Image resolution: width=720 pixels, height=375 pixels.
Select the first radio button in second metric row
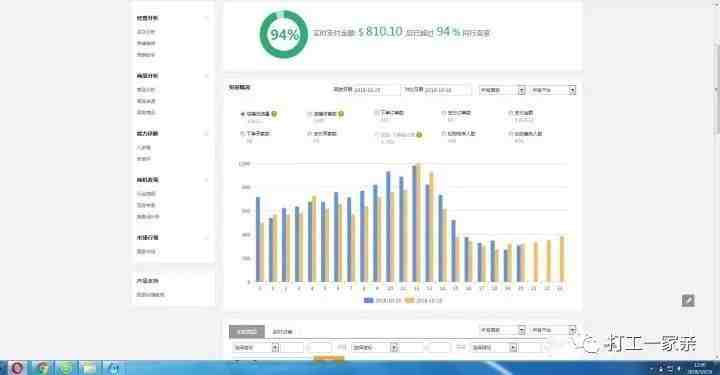pyautogui.click(x=242, y=134)
